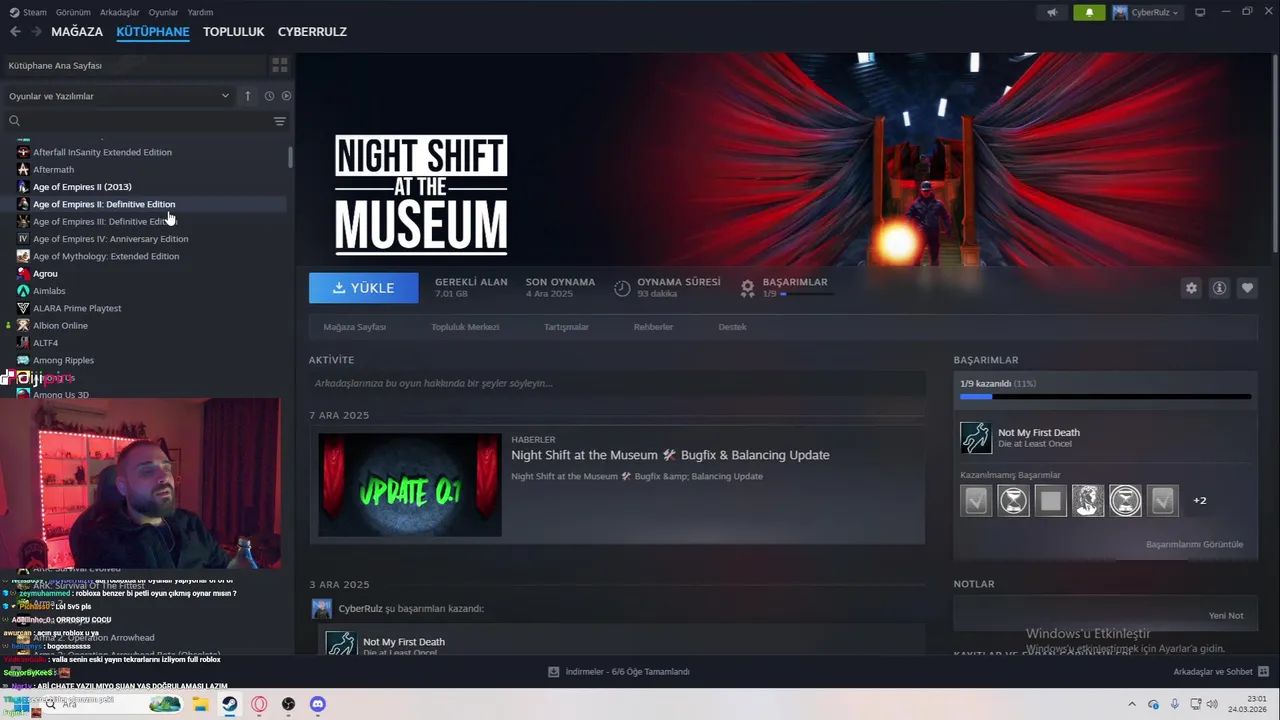
Task: Click the back navigation arrow
Action: pyautogui.click(x=15, y=32)
